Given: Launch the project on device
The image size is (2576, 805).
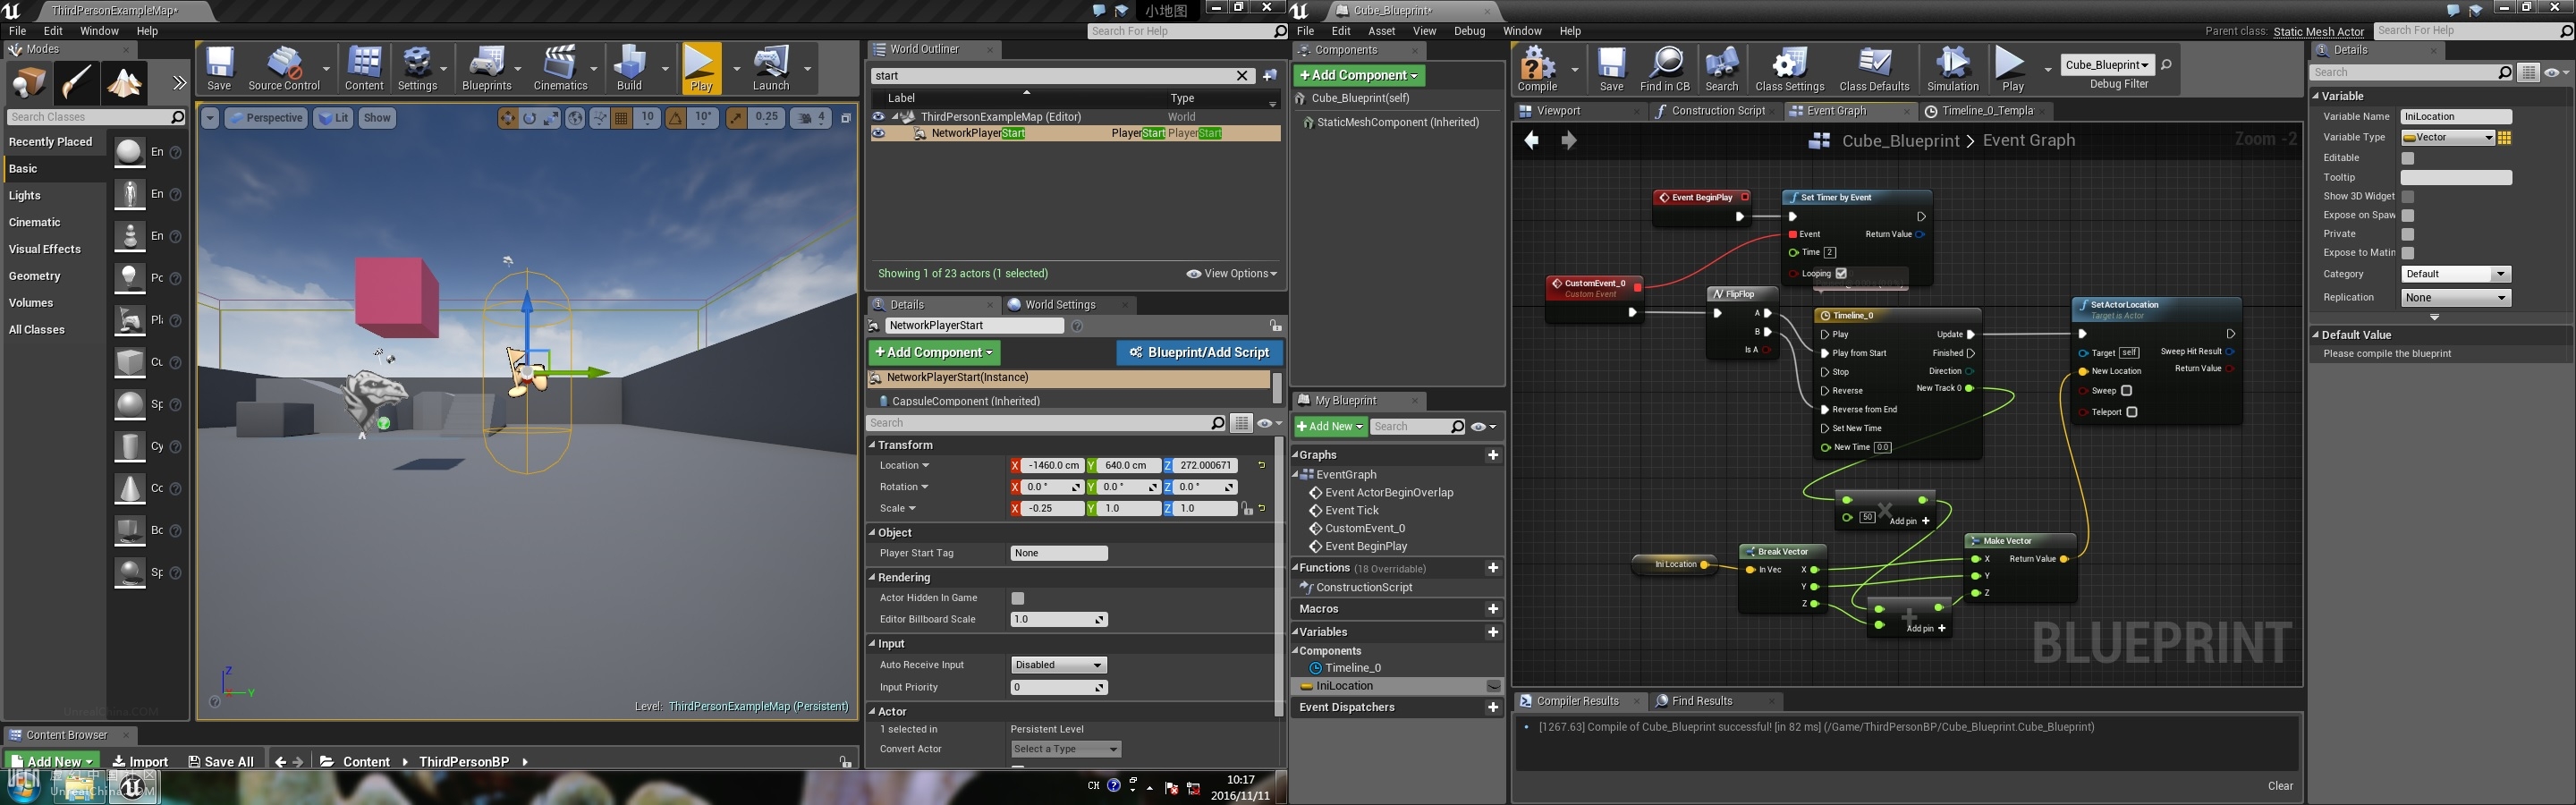Looking at the screenshot, I should (771, 68).
